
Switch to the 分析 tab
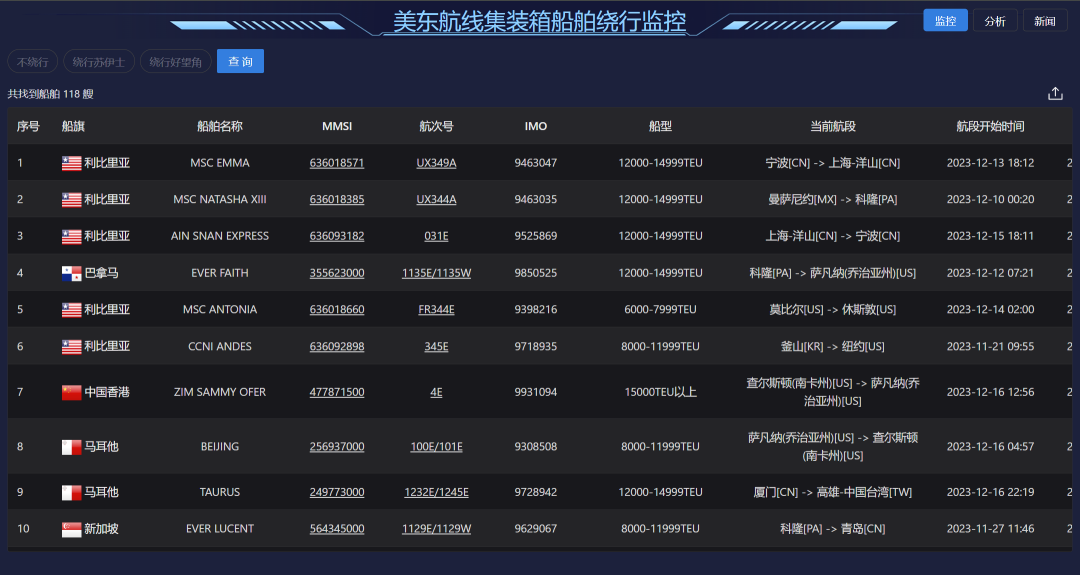(x=995, y=21)
